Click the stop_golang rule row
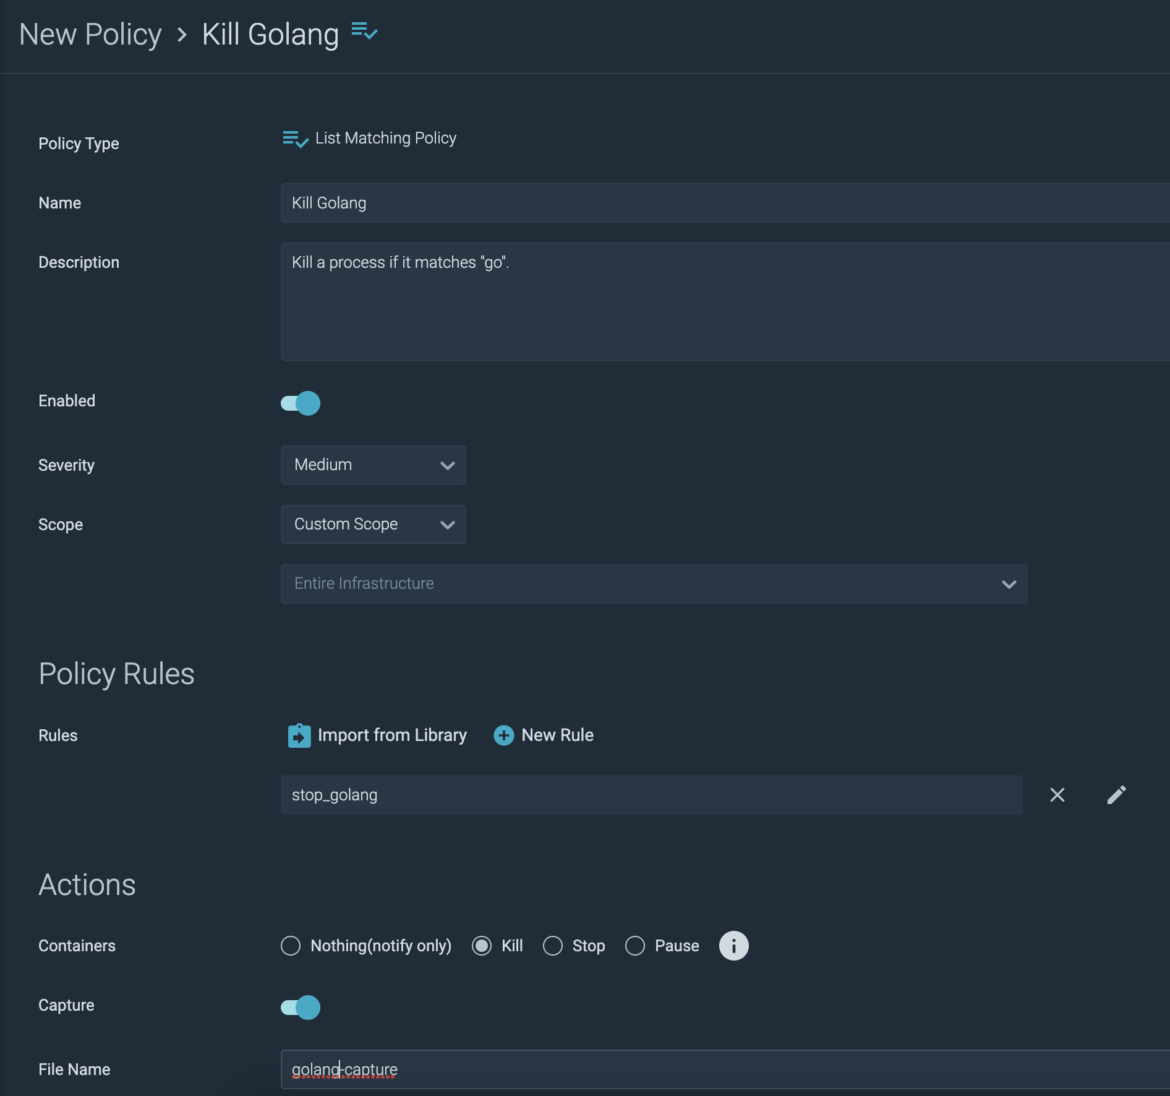 click(651, 795)
